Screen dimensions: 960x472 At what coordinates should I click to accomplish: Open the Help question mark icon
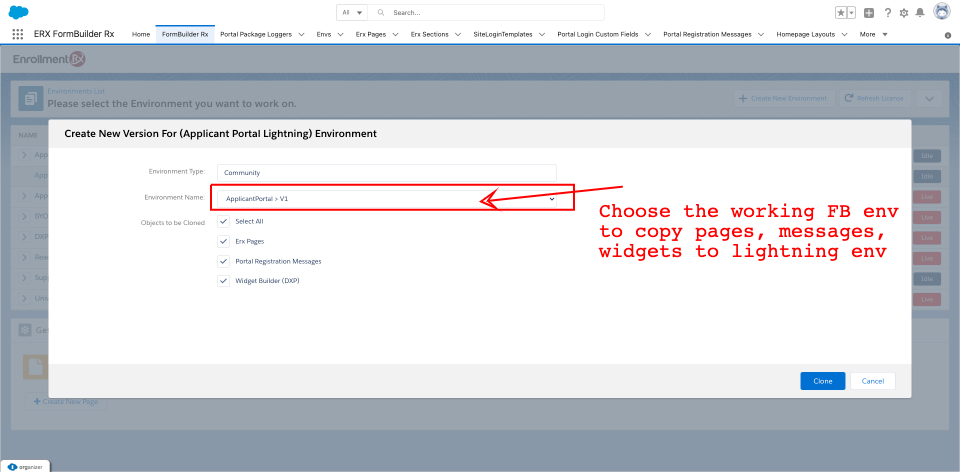[x=887, y=13]
